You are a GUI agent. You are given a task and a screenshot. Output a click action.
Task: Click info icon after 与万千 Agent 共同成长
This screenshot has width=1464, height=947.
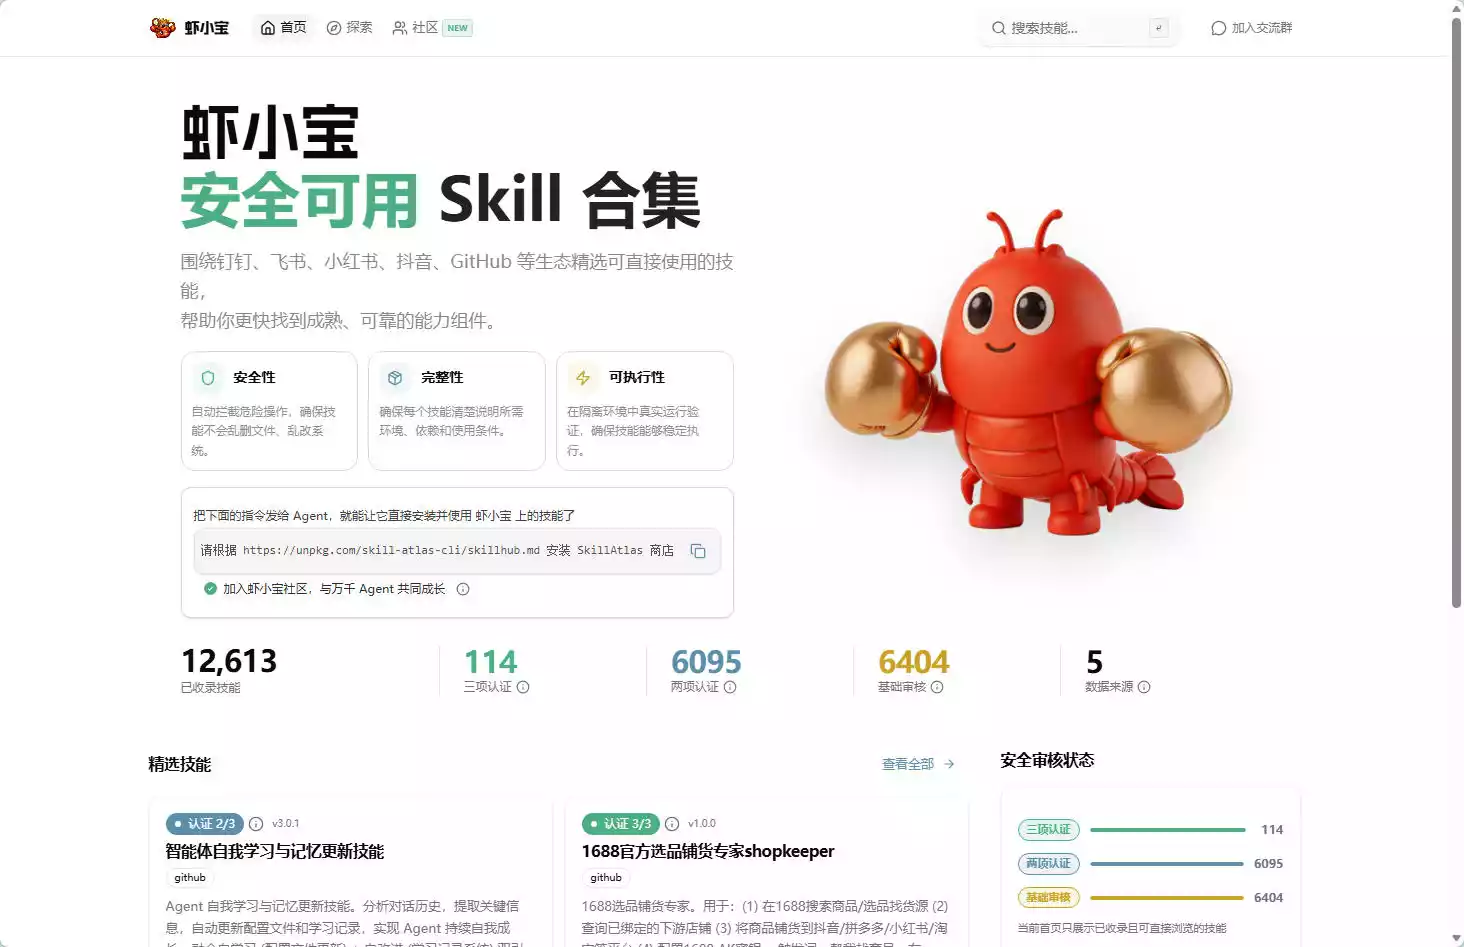click(463, 589)
